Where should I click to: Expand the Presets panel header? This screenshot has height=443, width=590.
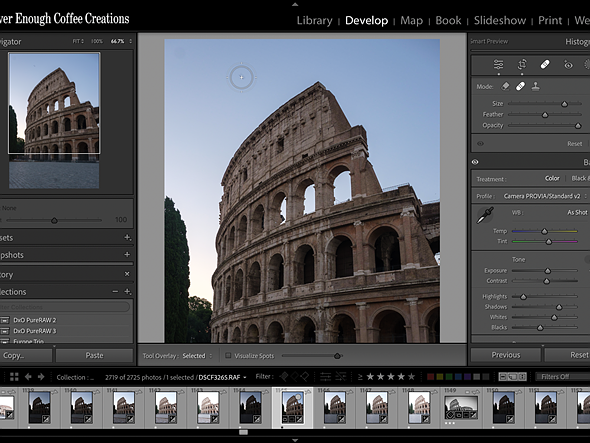[66, 237]
